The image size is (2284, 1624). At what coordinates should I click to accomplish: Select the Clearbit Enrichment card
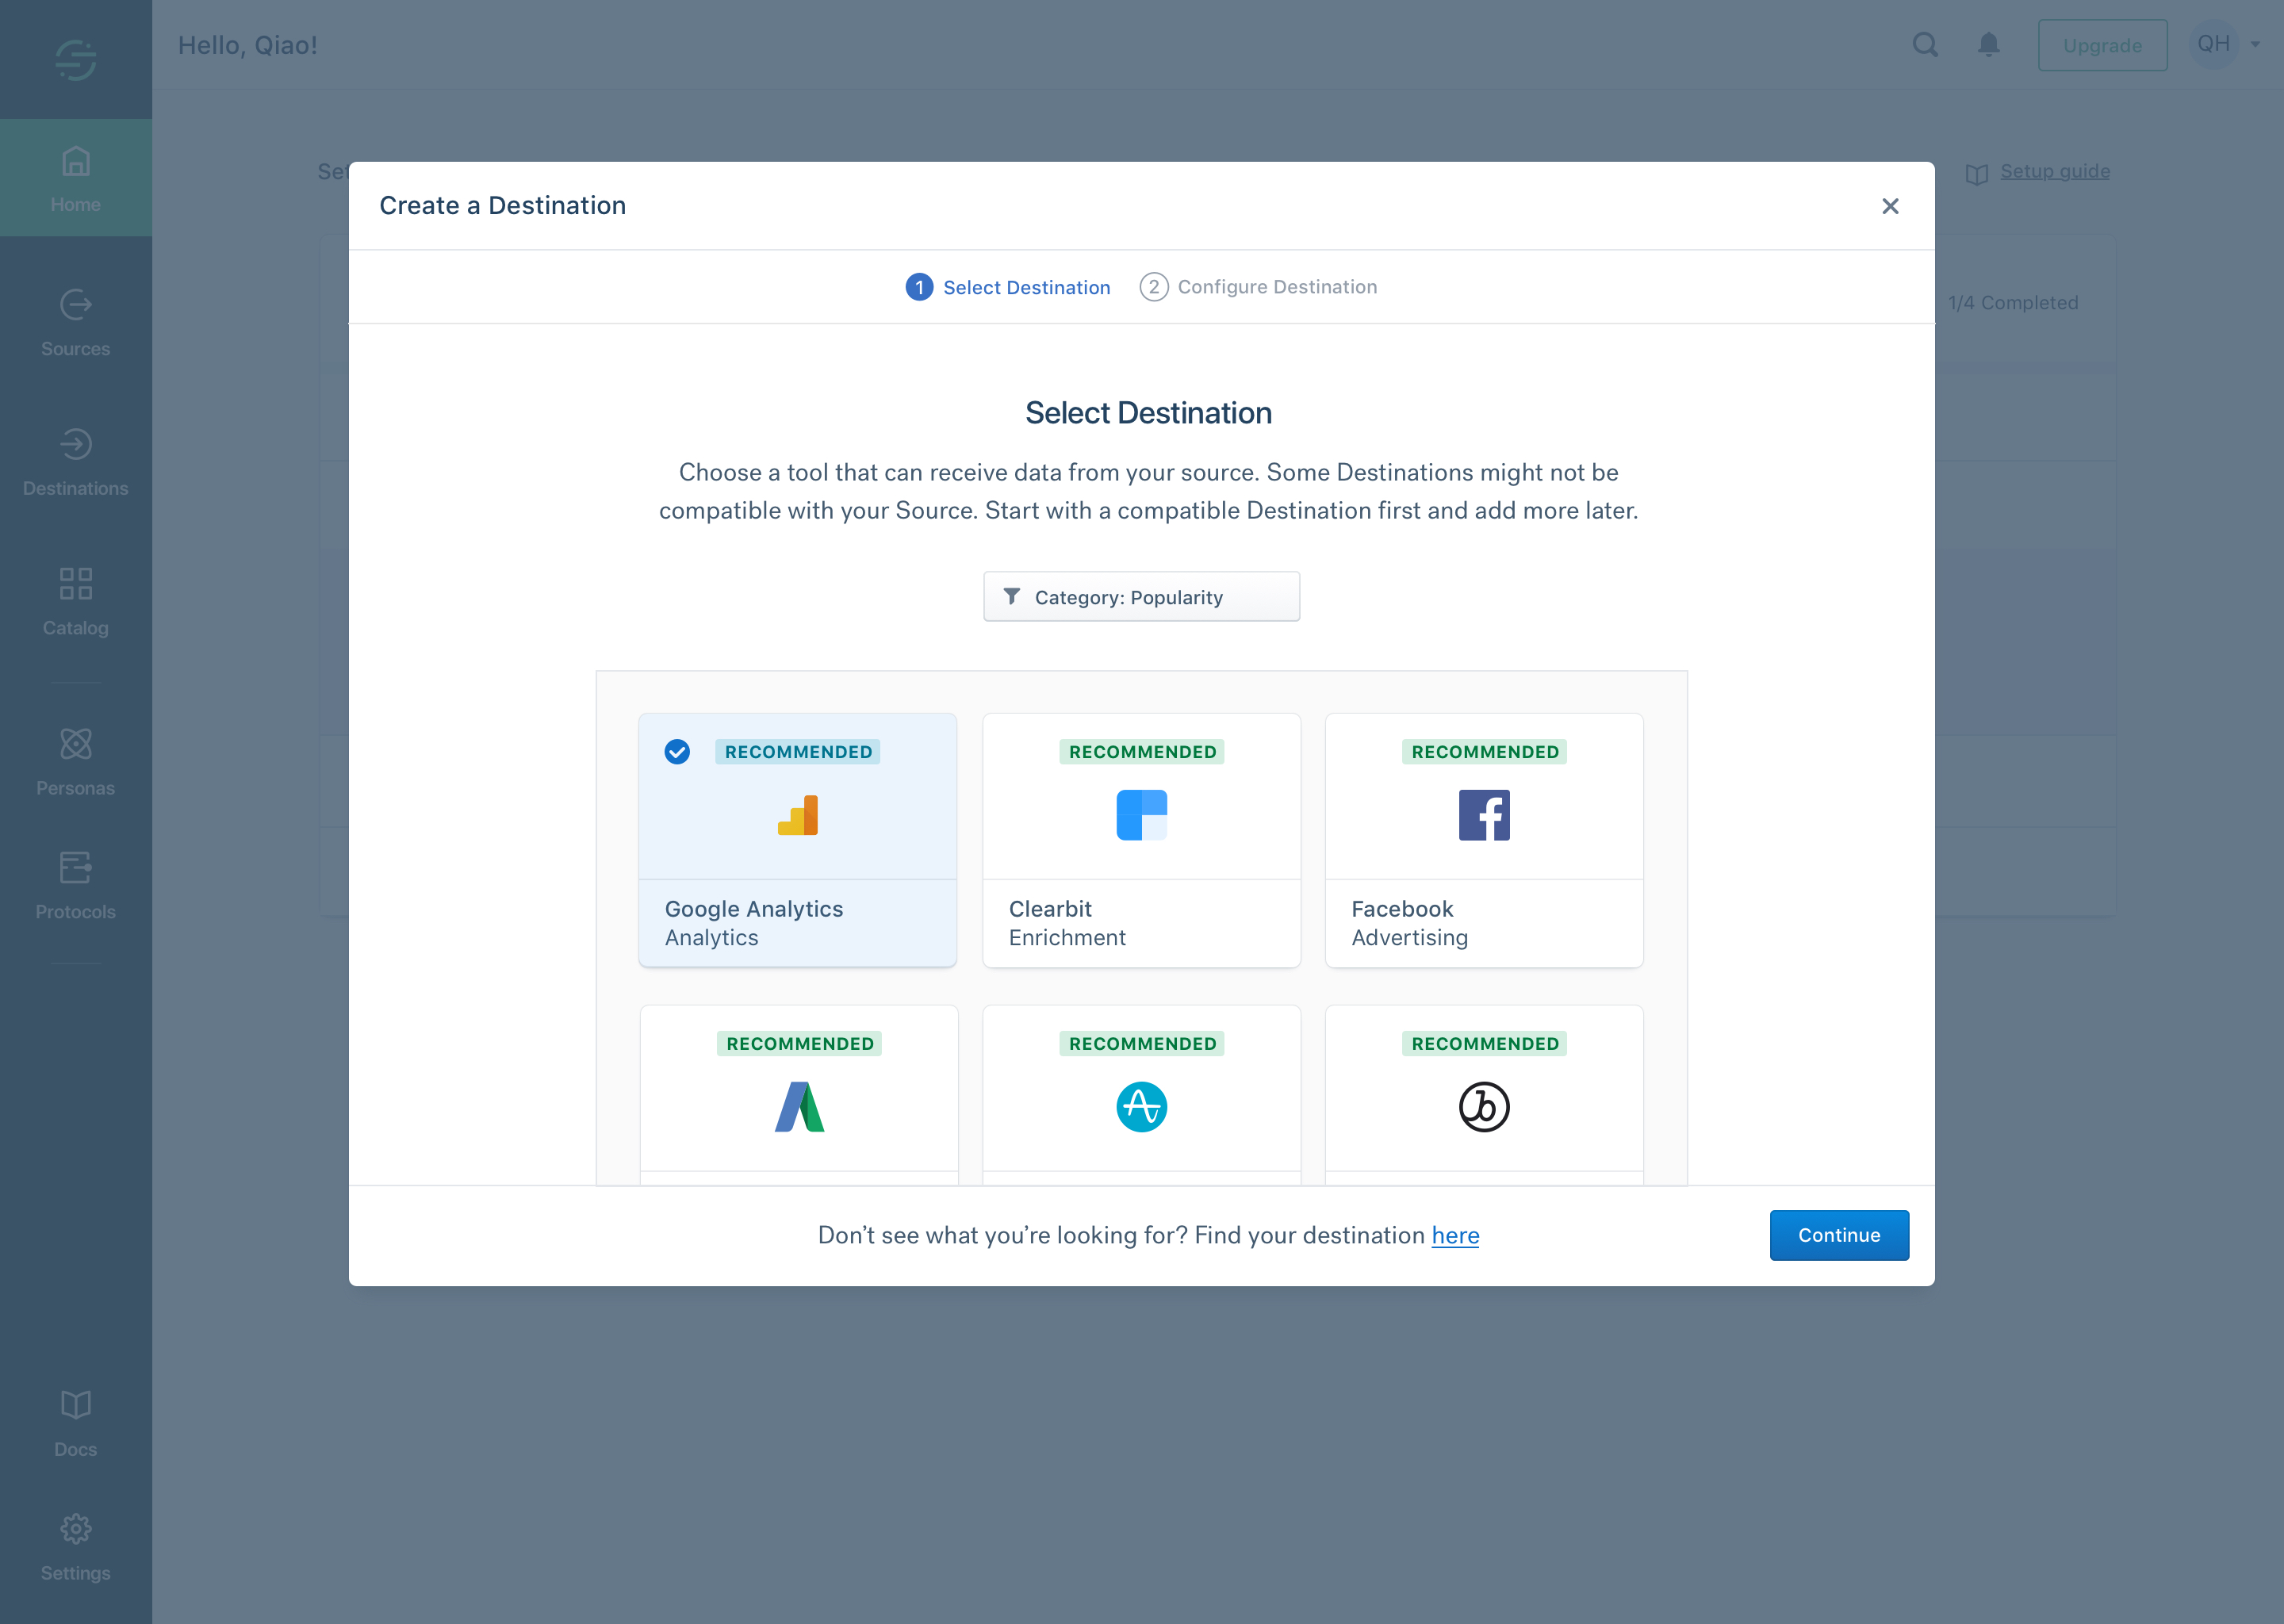pos(1141,840)
